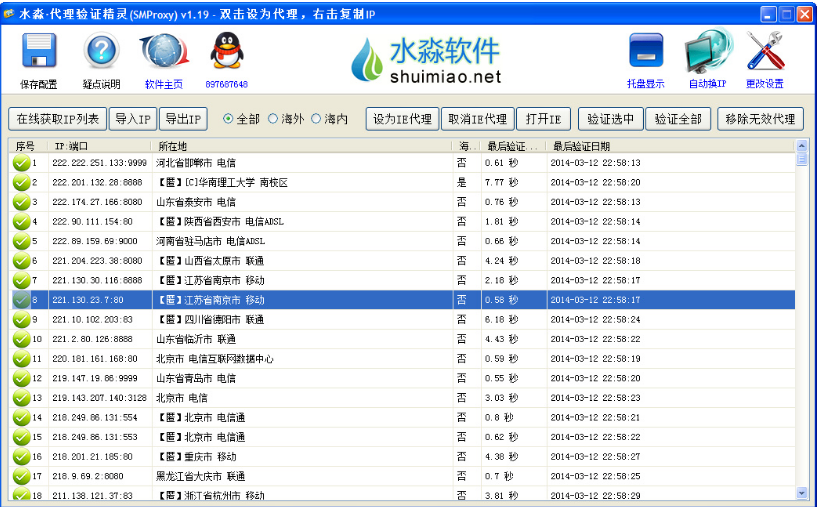Click the green check icon of row 11
Screen dimensions: 818x507
pos(21,359)
